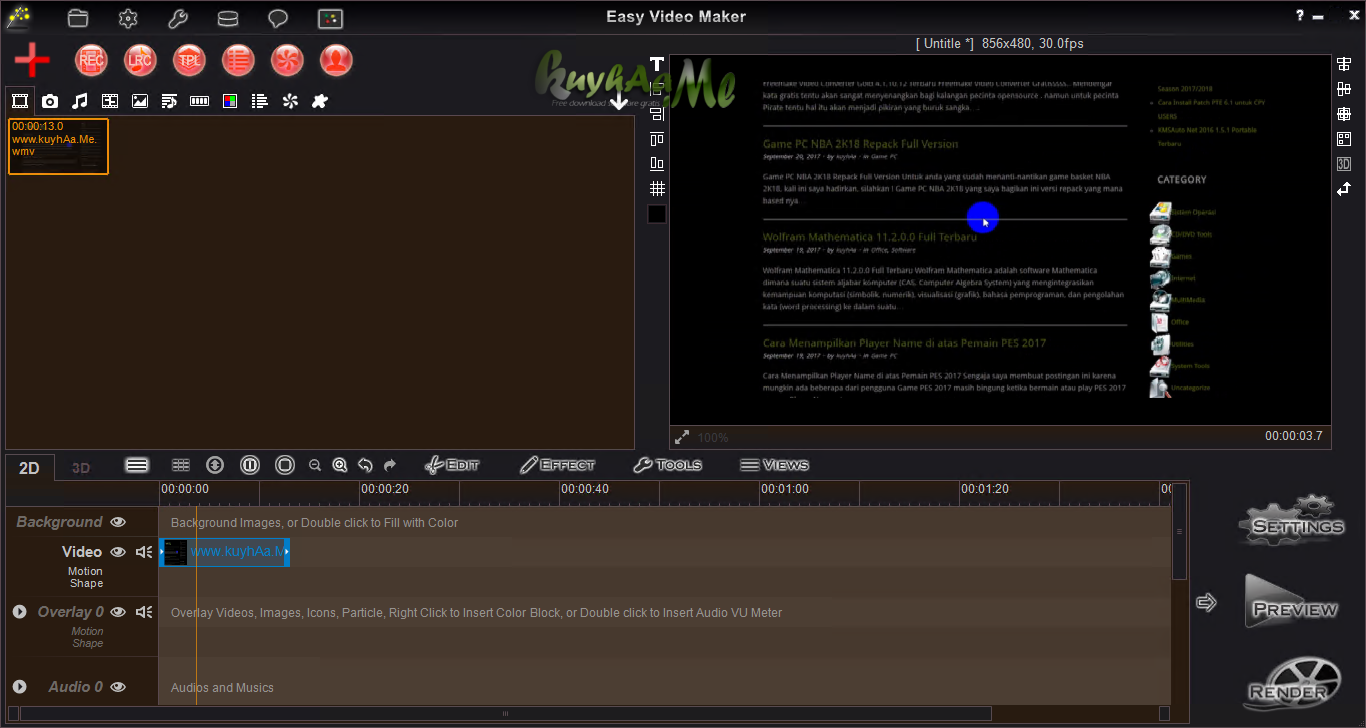Click the pause circle icon in timeline toolbar
Image resolution: width=1366 pixels, height=728 pixels.
250,465
